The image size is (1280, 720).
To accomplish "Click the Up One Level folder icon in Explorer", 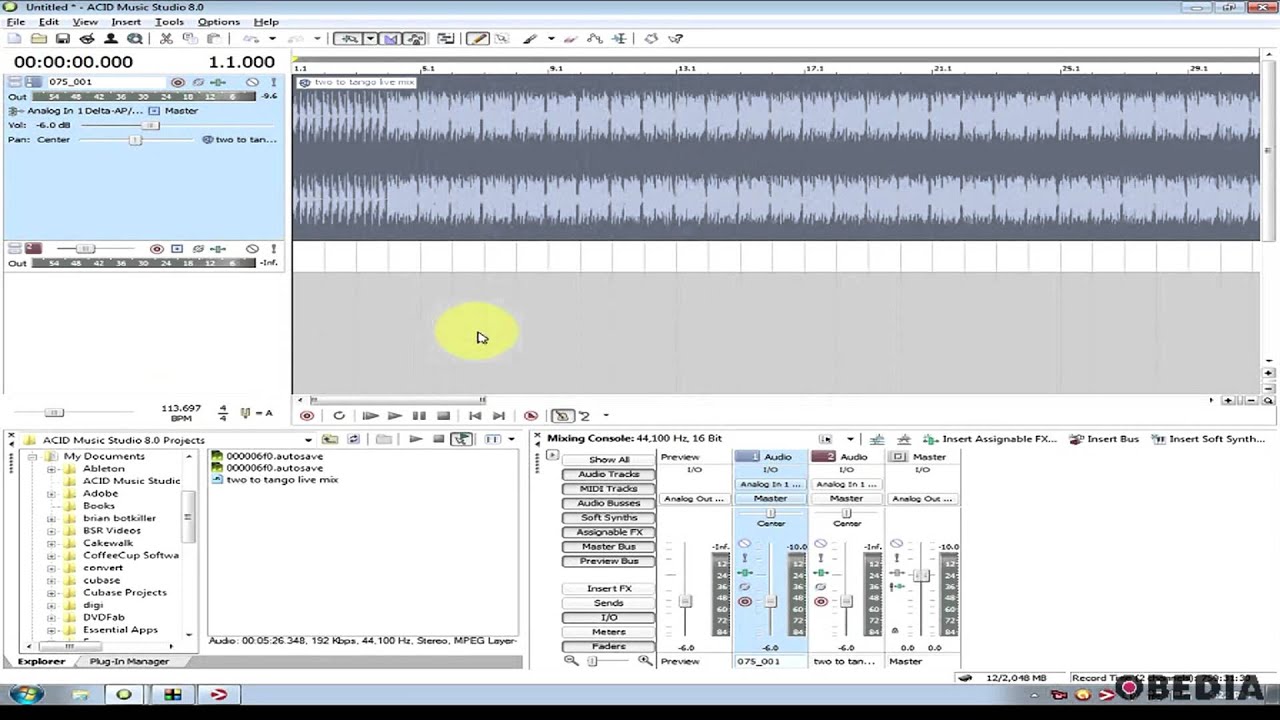I will [x=329, y=439].
